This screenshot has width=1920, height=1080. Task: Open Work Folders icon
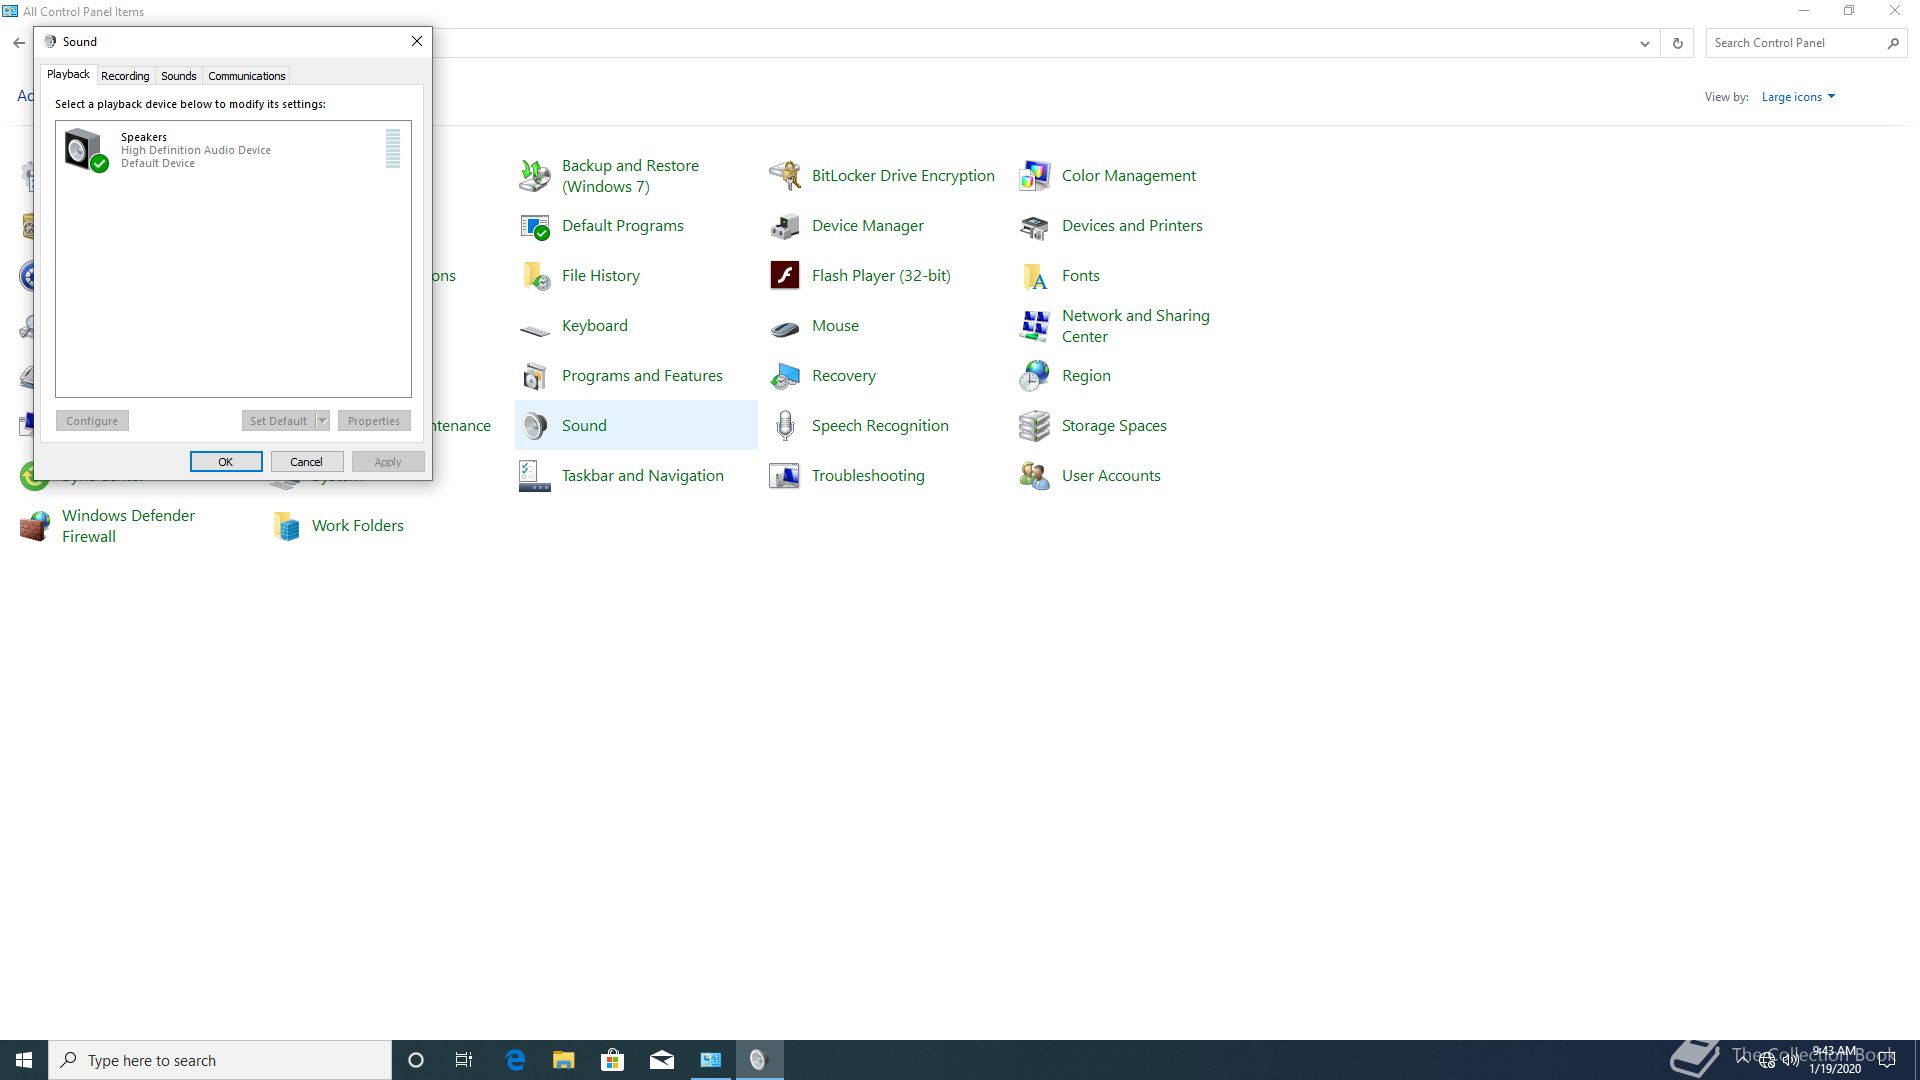coord(287,526)
